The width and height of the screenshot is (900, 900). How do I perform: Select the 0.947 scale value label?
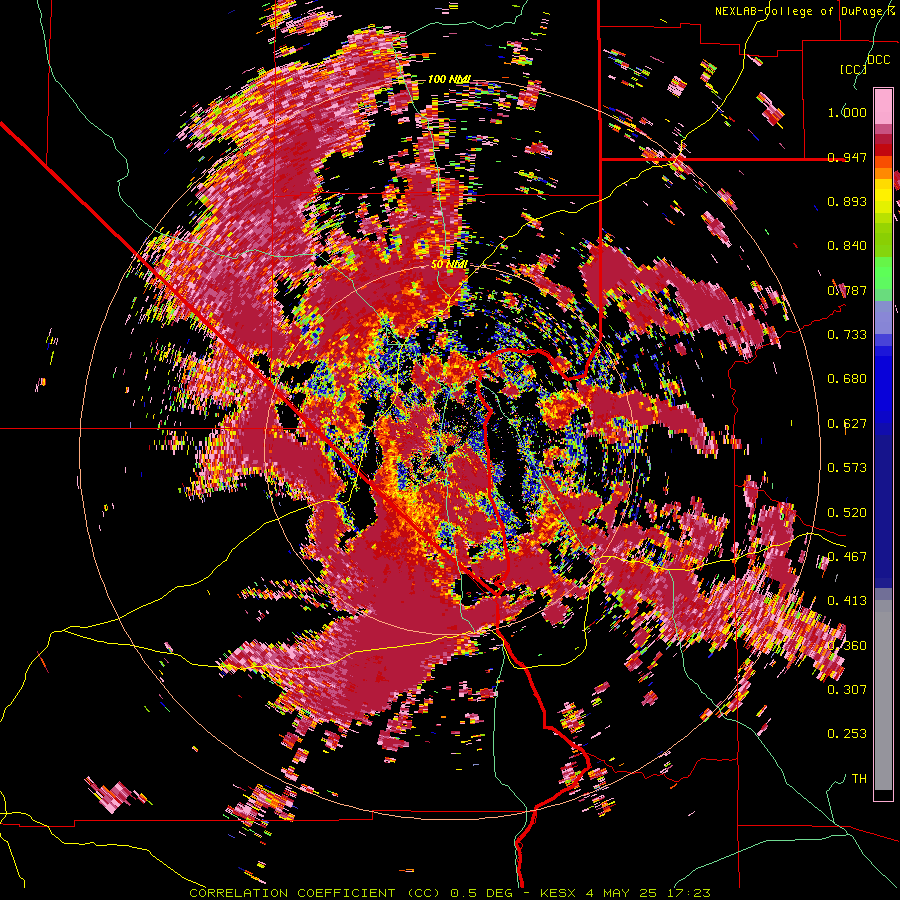pos(847,157)
